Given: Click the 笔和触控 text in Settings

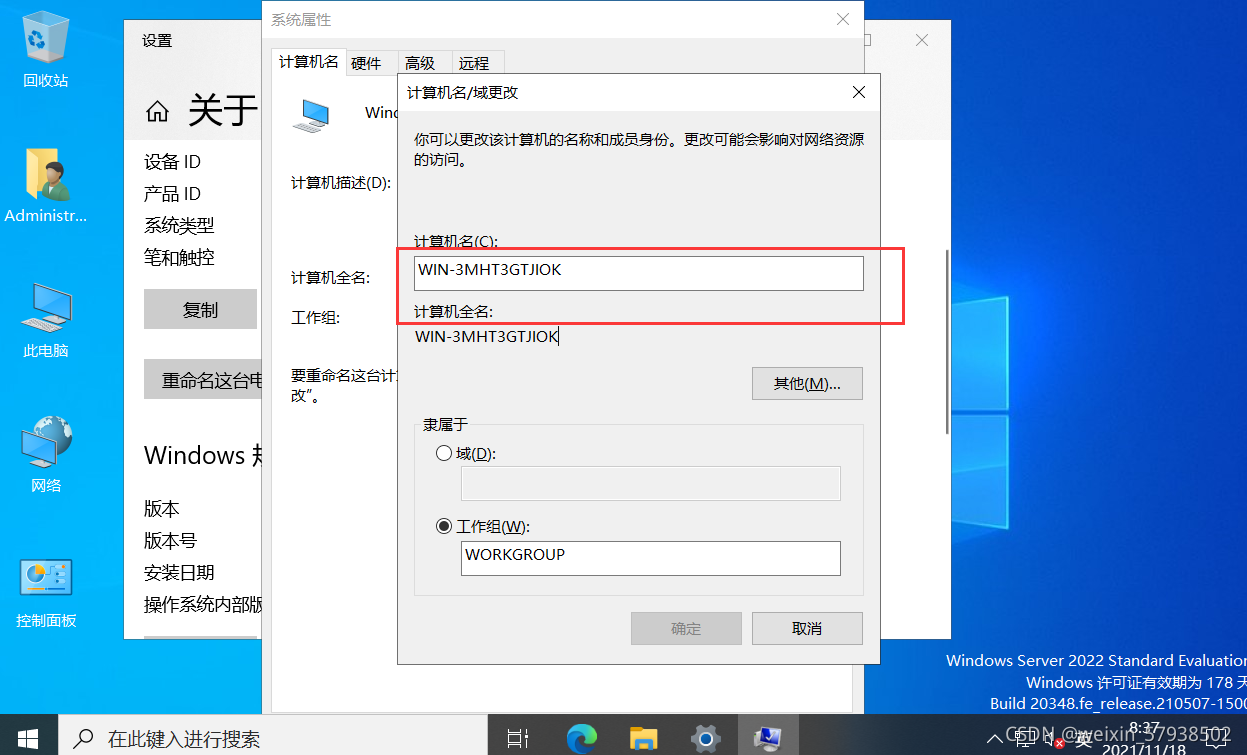Looking at the screenshot, I should (x=179, y=258).
